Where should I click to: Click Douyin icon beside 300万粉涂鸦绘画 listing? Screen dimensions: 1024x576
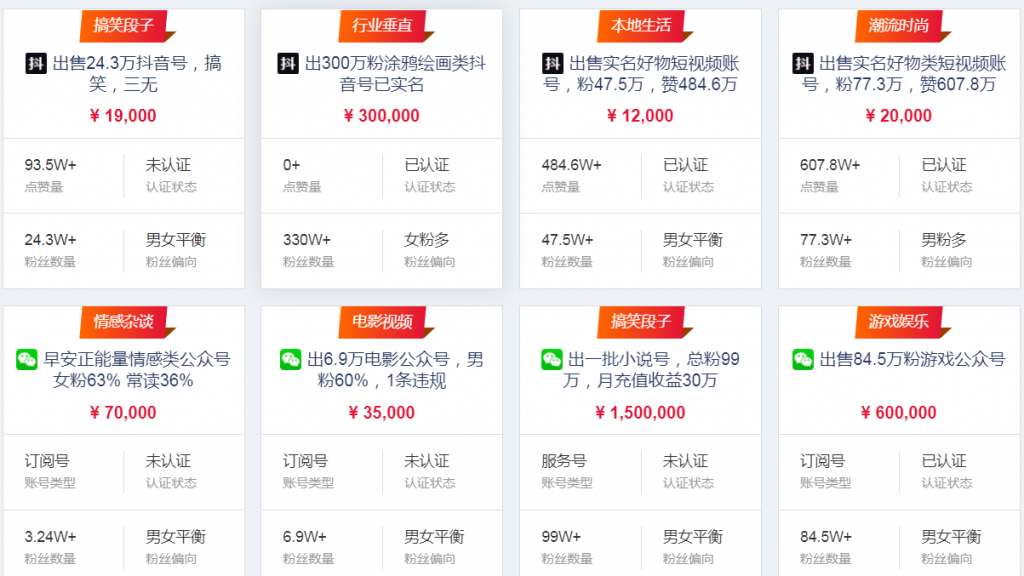pos(288,64)
